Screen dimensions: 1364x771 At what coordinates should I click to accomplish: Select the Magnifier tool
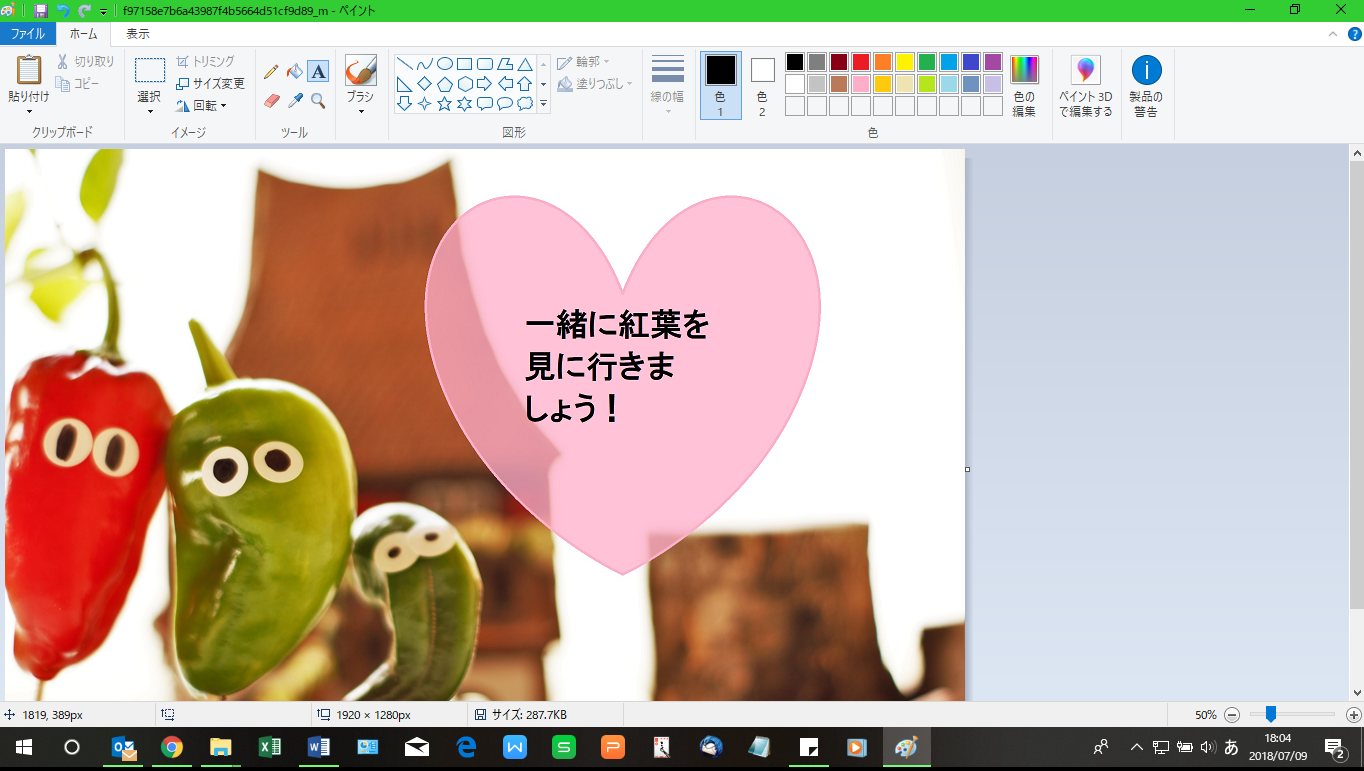[x=318, y=100]
